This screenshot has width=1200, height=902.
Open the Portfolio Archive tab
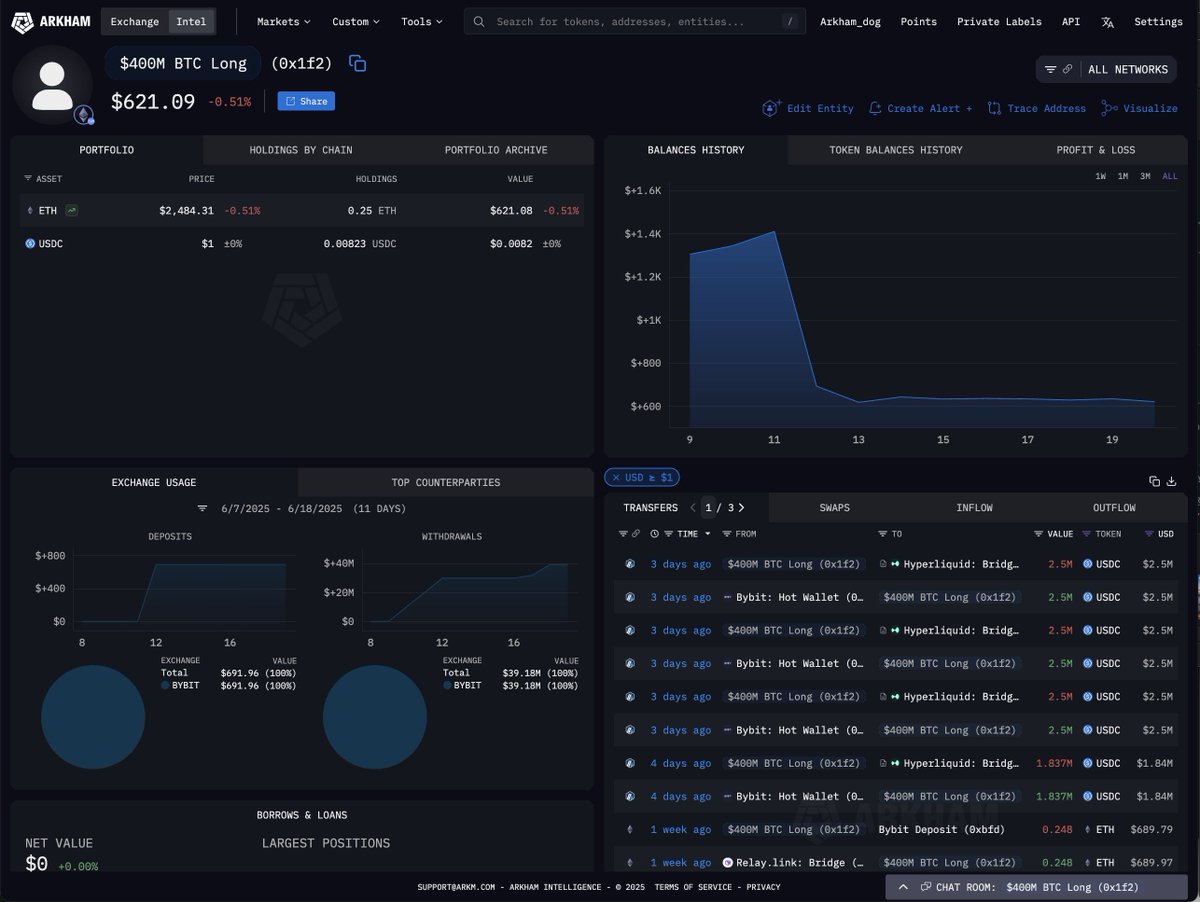click(496, 150)
